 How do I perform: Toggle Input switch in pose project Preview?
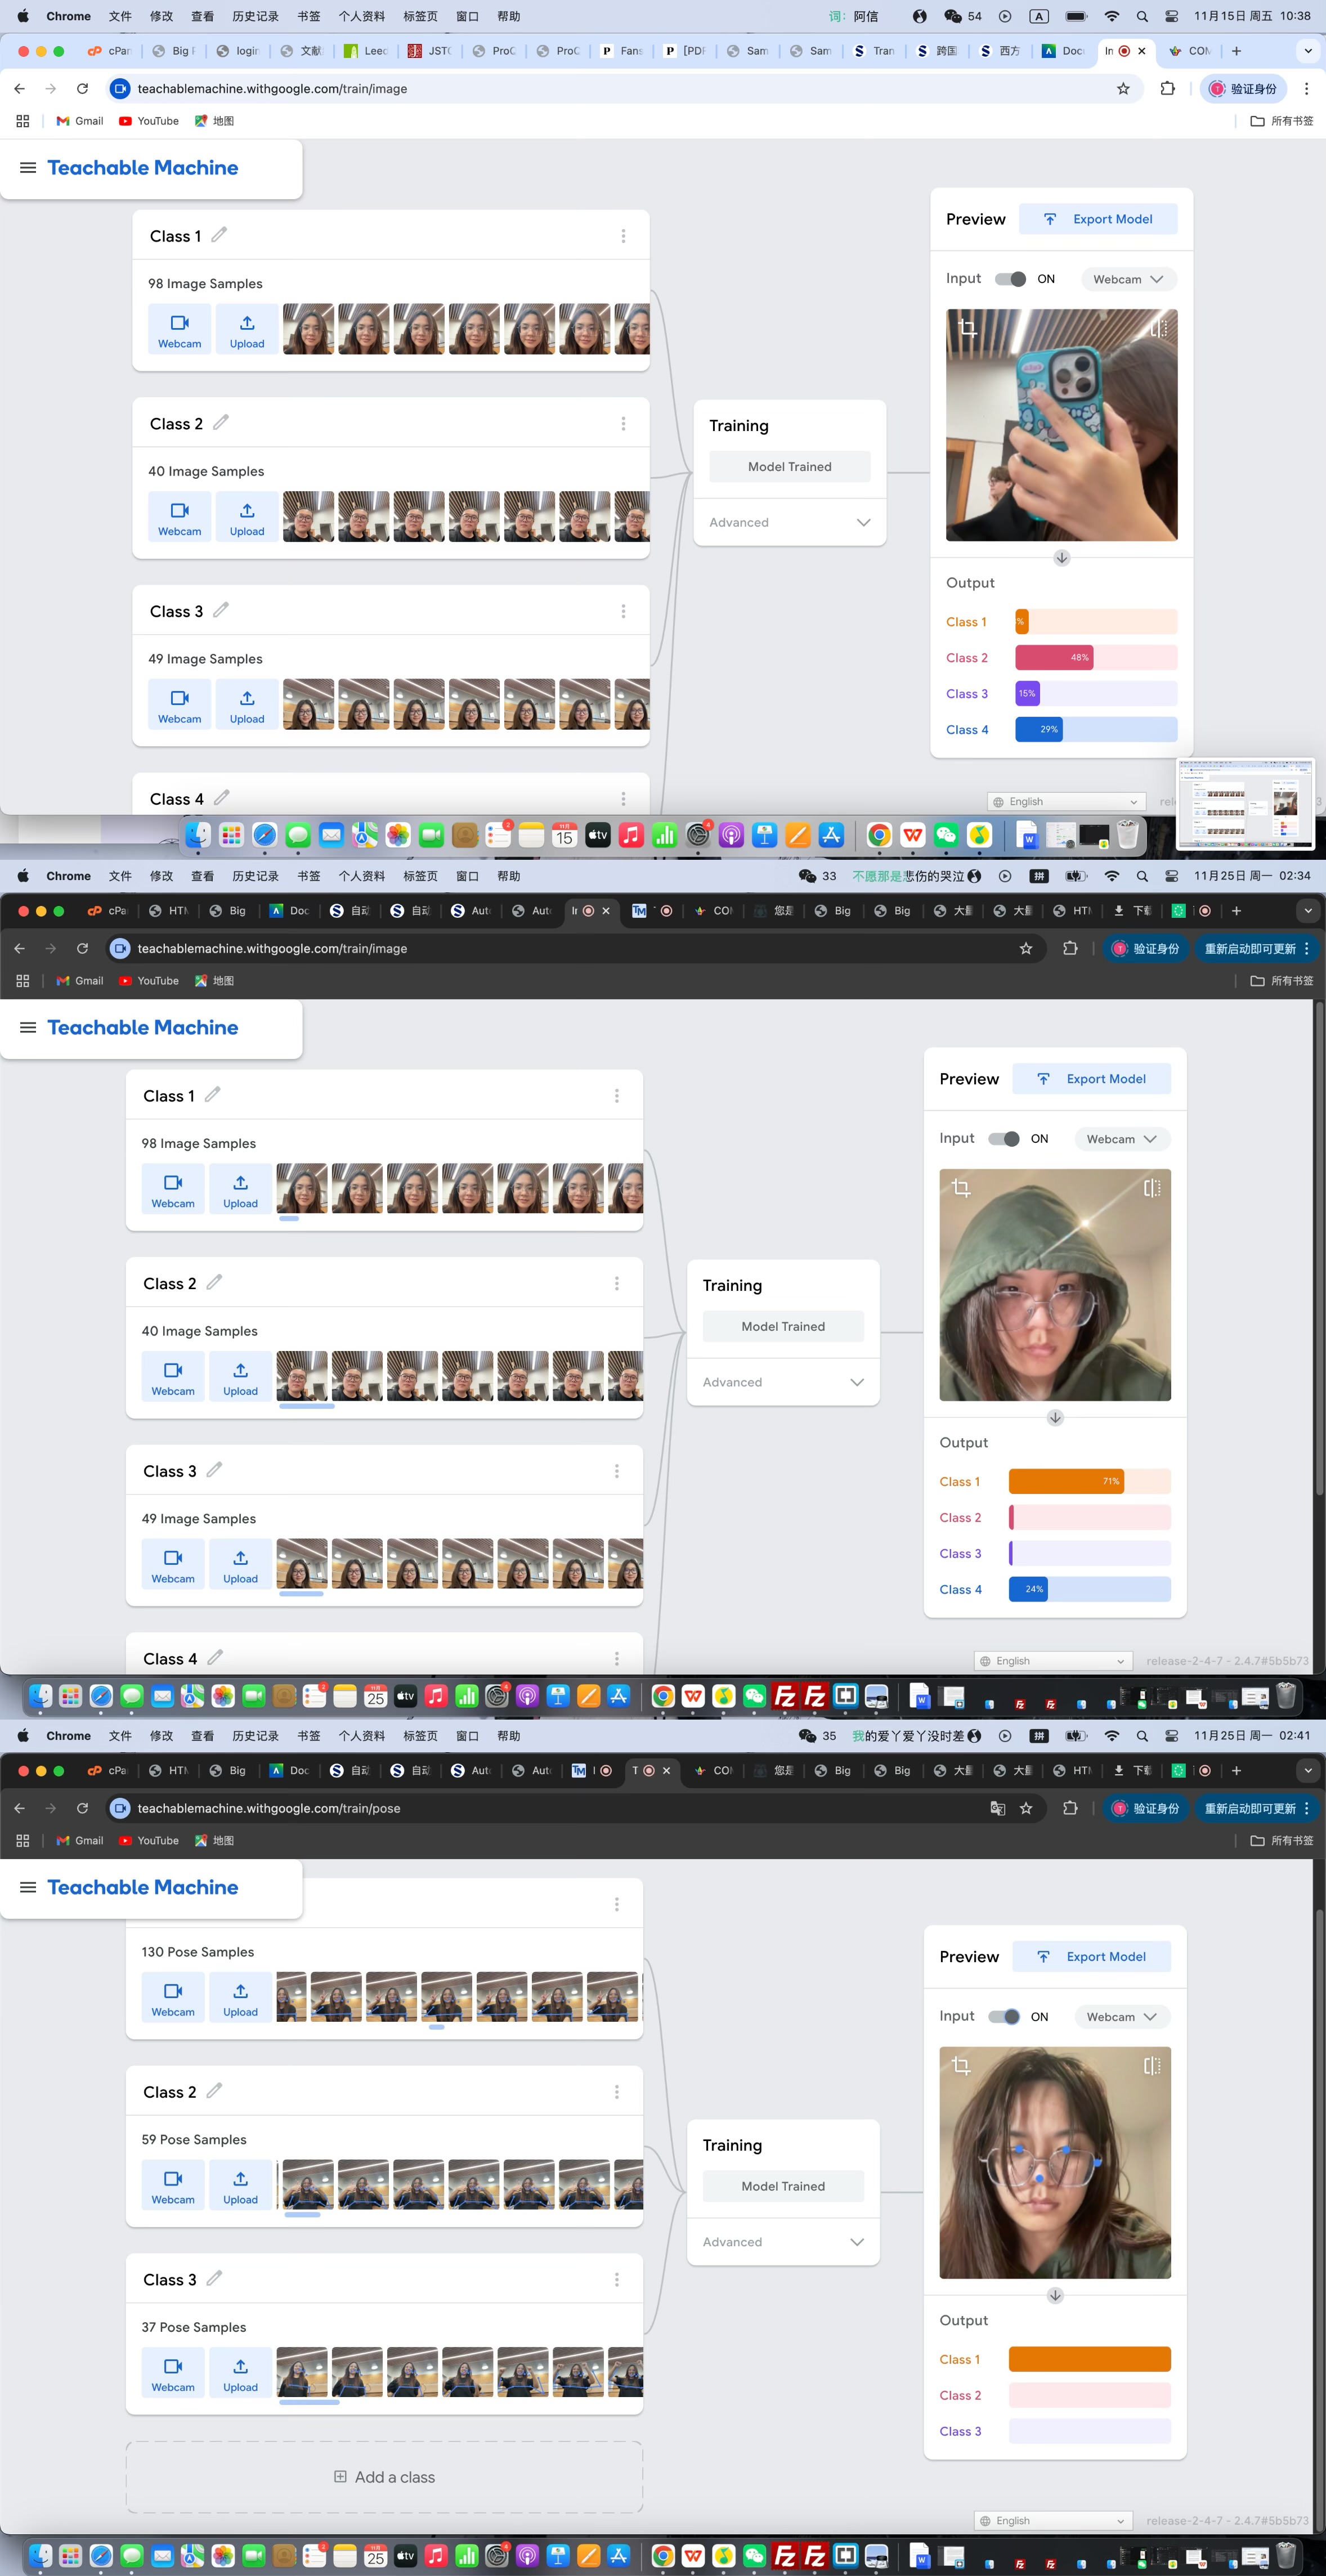point(1004,2017)
